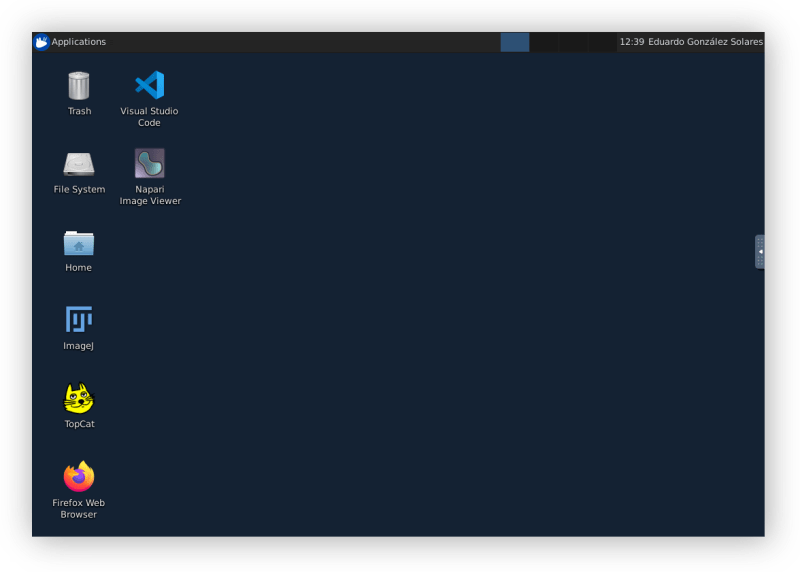The image size is (800, 572).
Task: Click the Firefox Web Browser label
Action: (x=79, y=508)
